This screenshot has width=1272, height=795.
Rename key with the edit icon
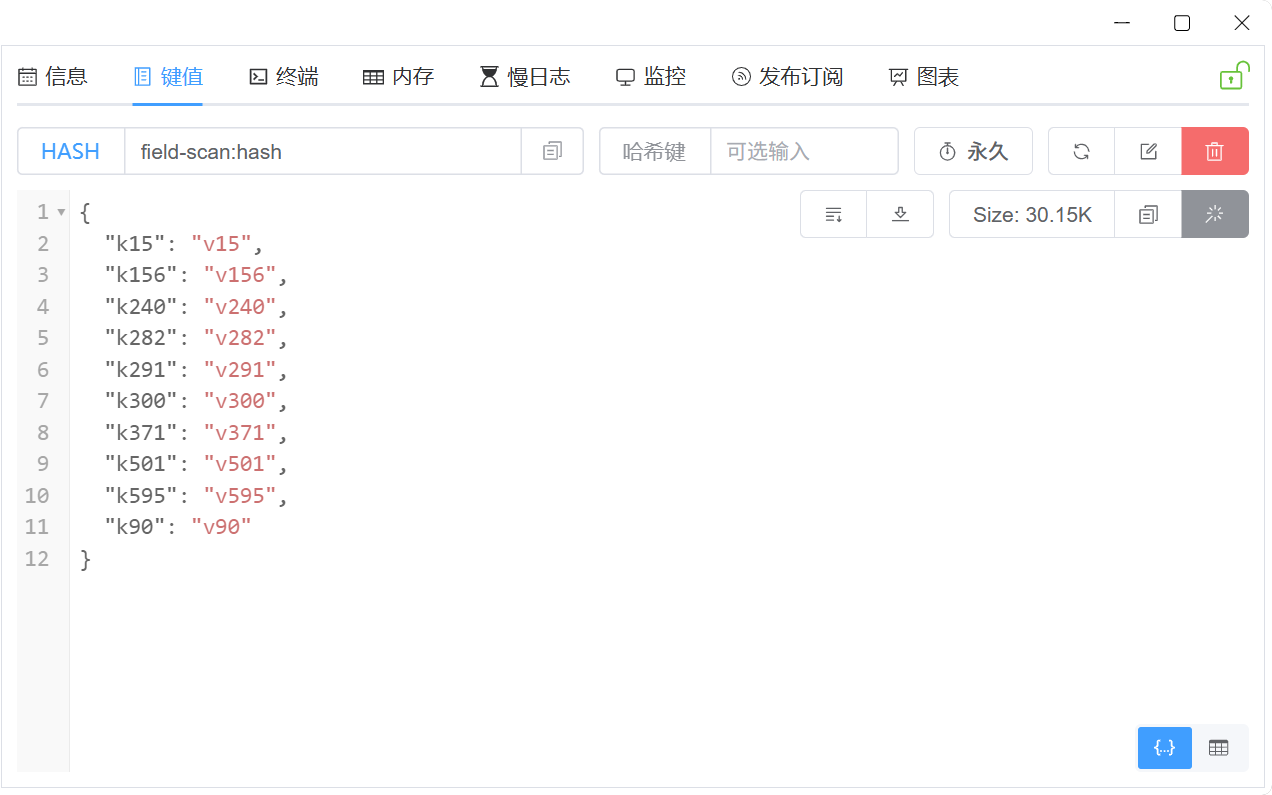point(1148,151)
